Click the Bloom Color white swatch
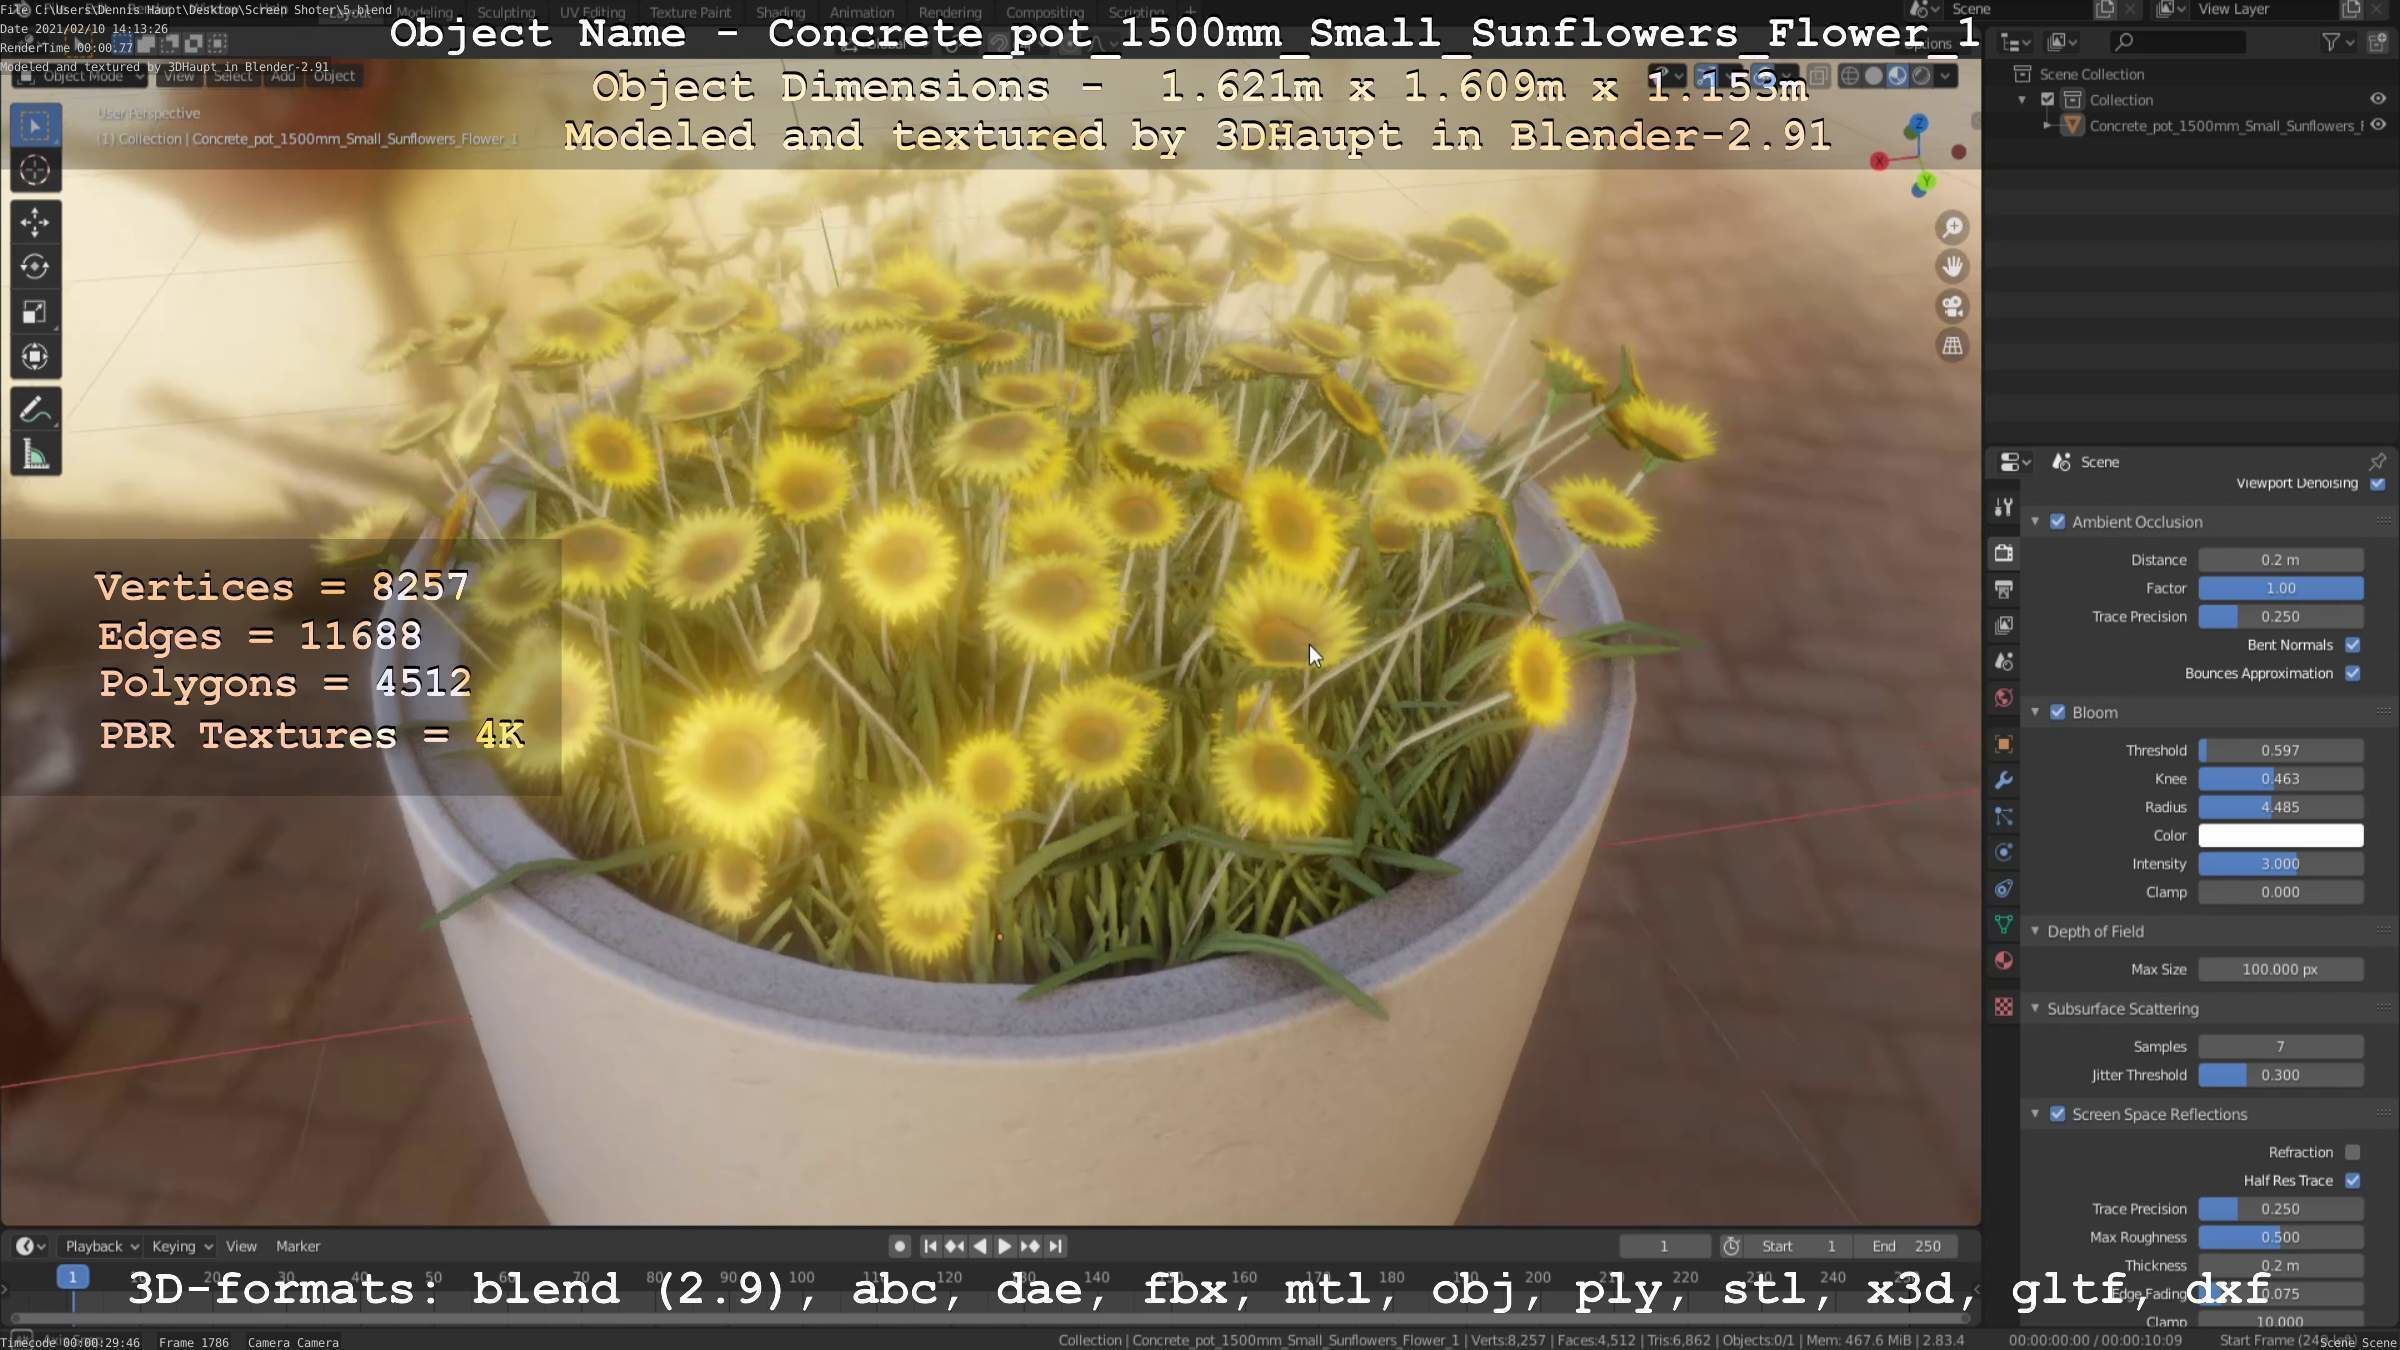This screenshot has width=2400, height=1350. [x=2280, y=835]
